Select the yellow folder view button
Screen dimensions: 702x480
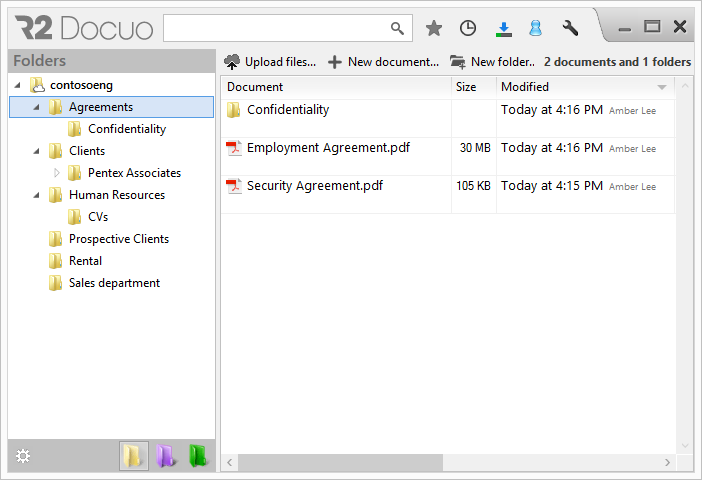(133, 456)
